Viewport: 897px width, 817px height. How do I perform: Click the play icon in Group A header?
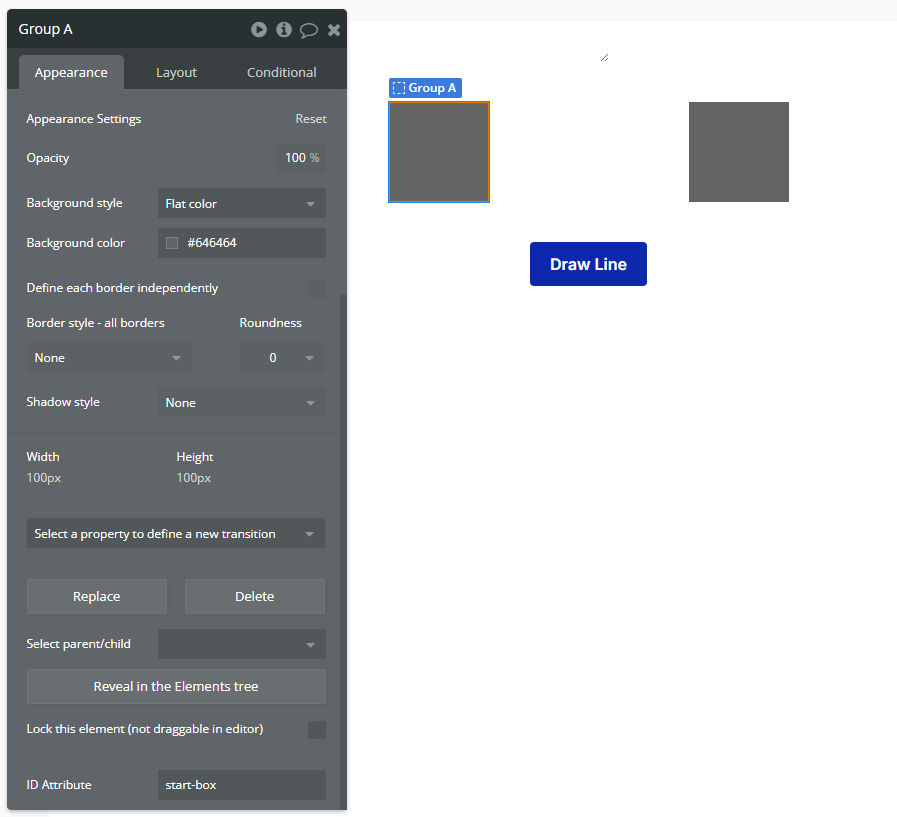click(x=259, y=29)
